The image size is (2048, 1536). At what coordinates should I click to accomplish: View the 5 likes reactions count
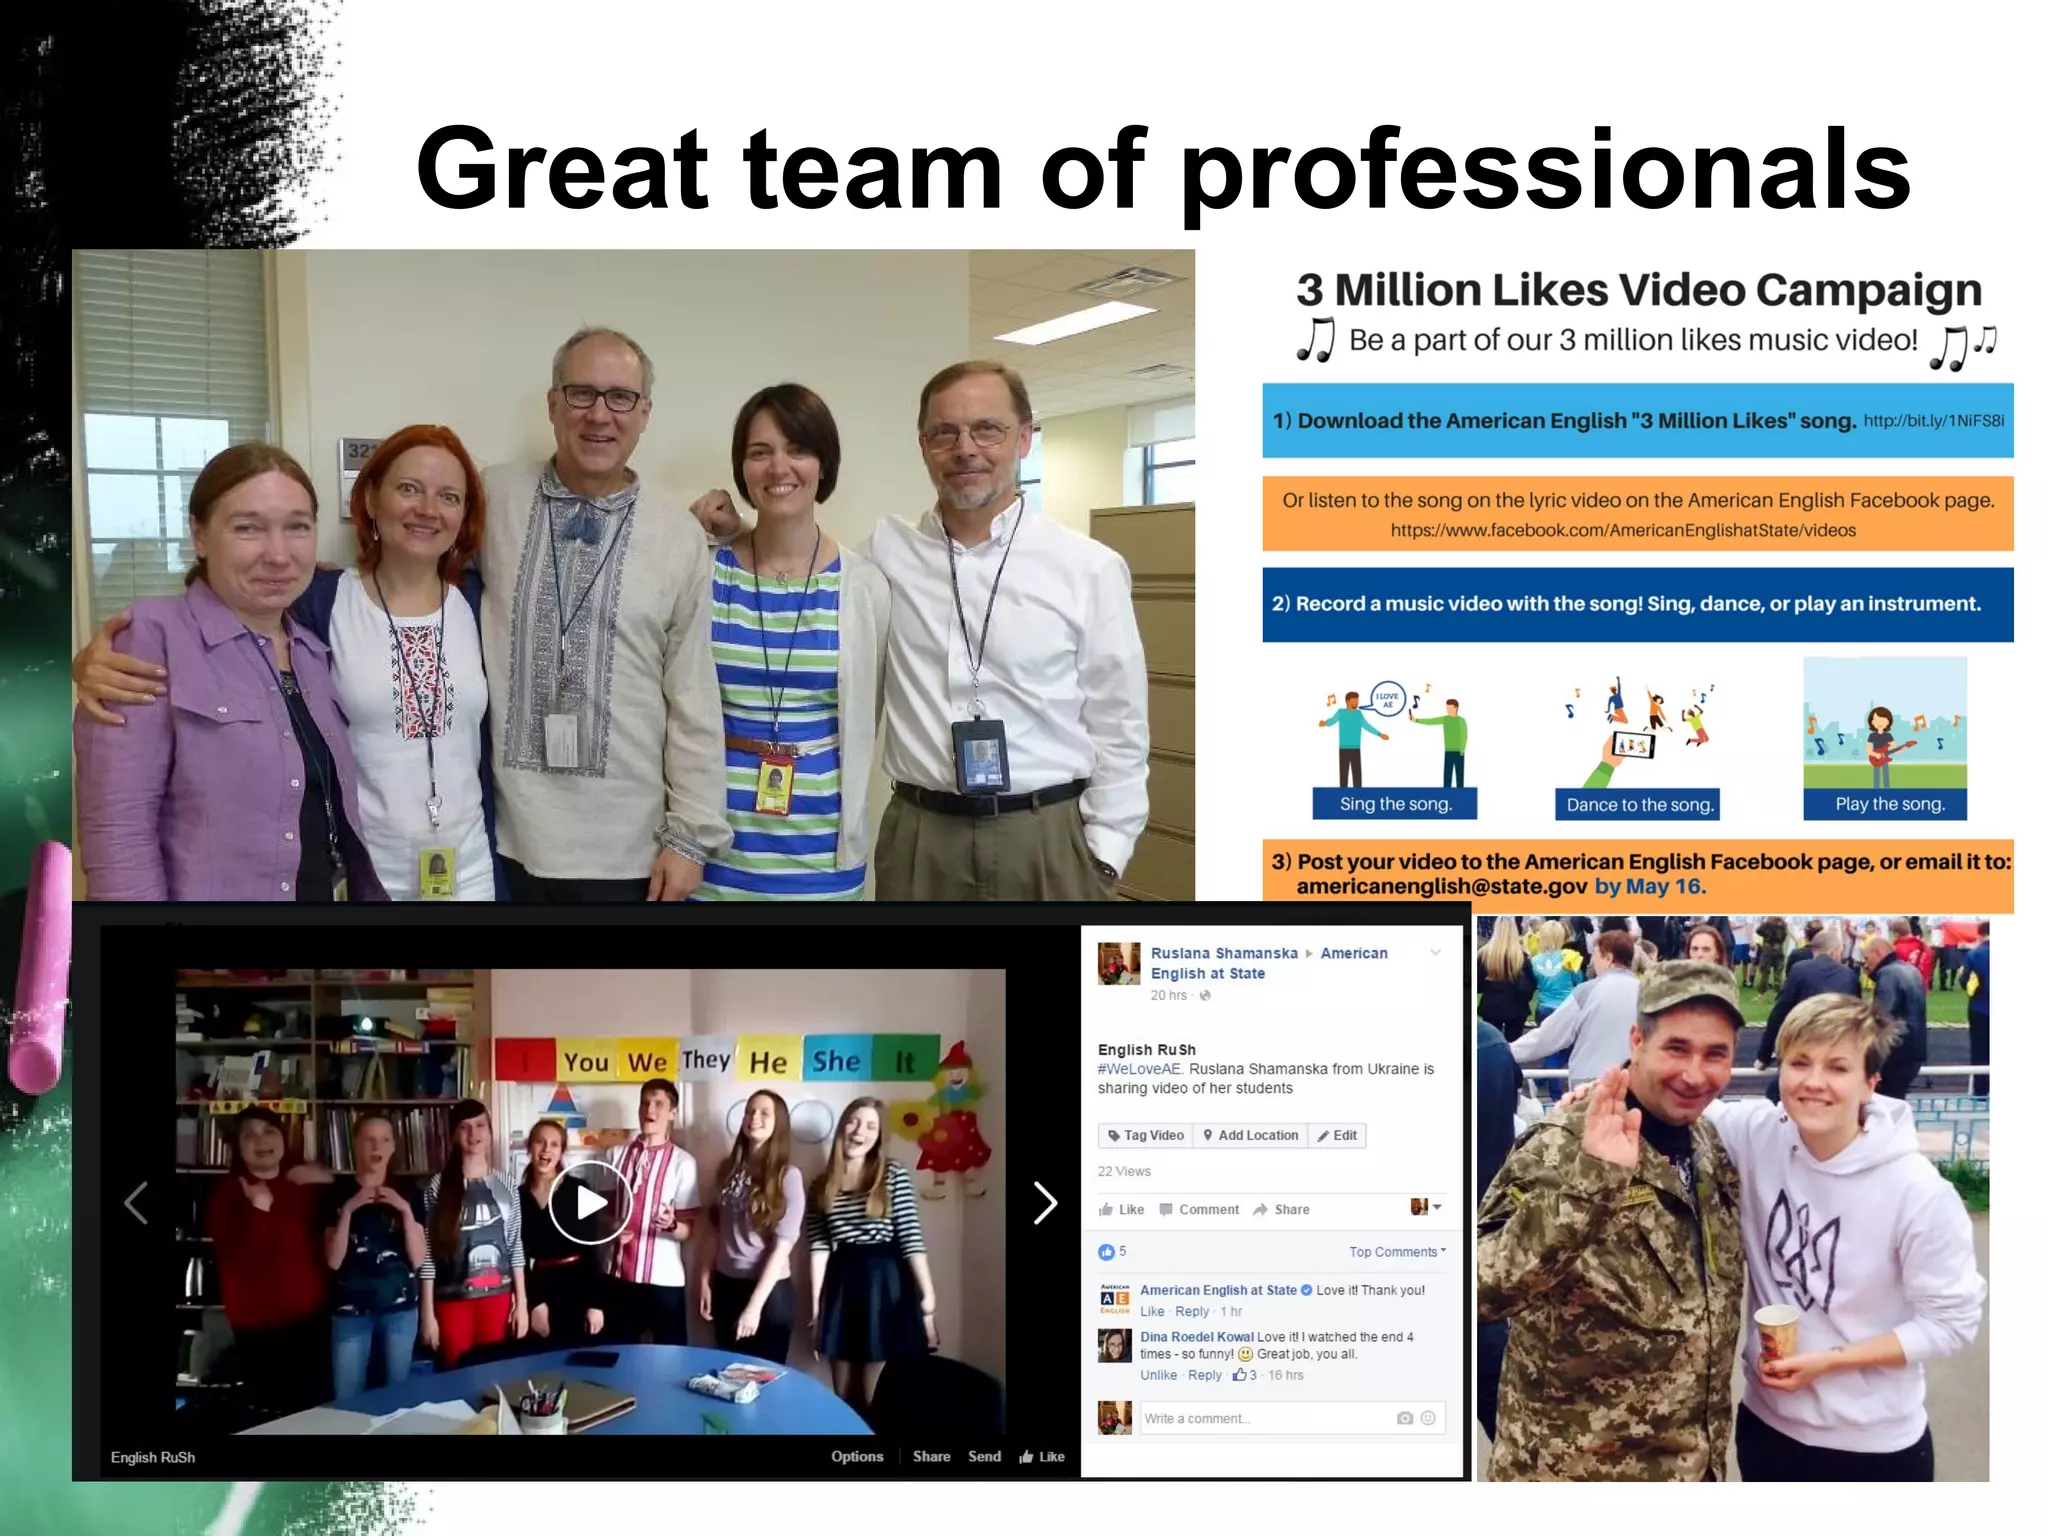[1112, 1251]
